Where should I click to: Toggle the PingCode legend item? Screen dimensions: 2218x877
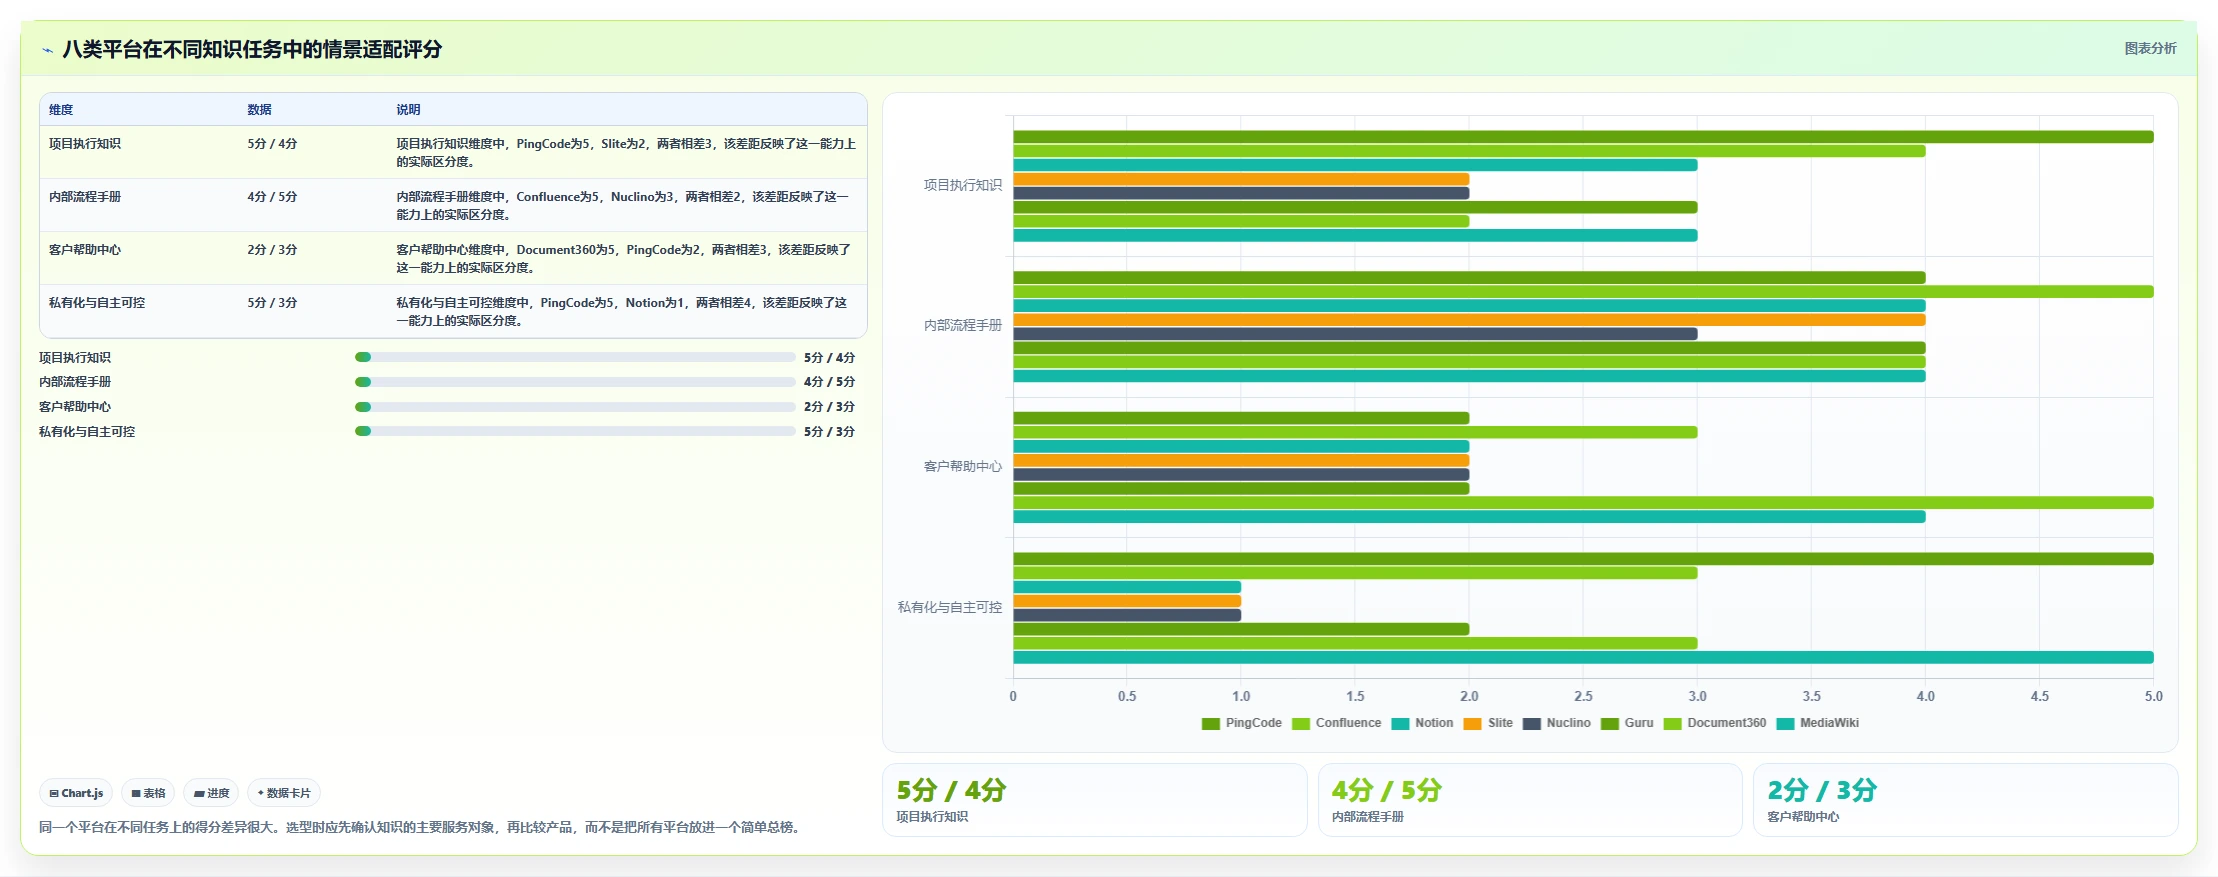1242,723
